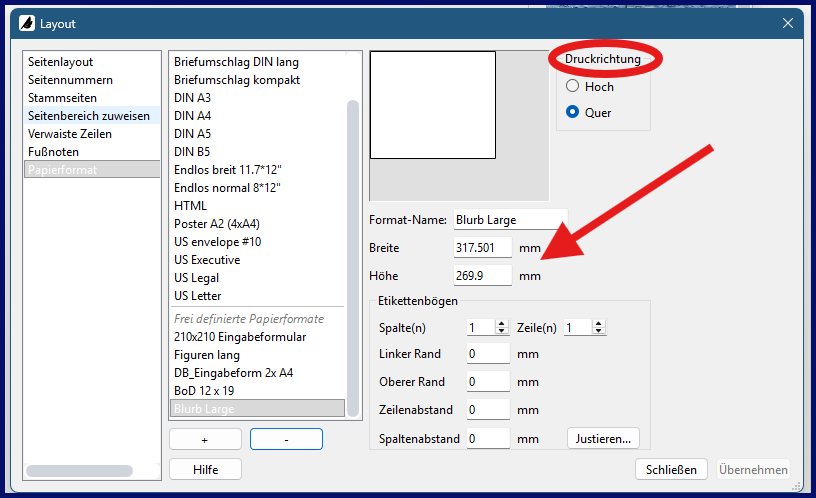Open the Hilfe help button
The image size is (816, 498).
tap(205, 469)
